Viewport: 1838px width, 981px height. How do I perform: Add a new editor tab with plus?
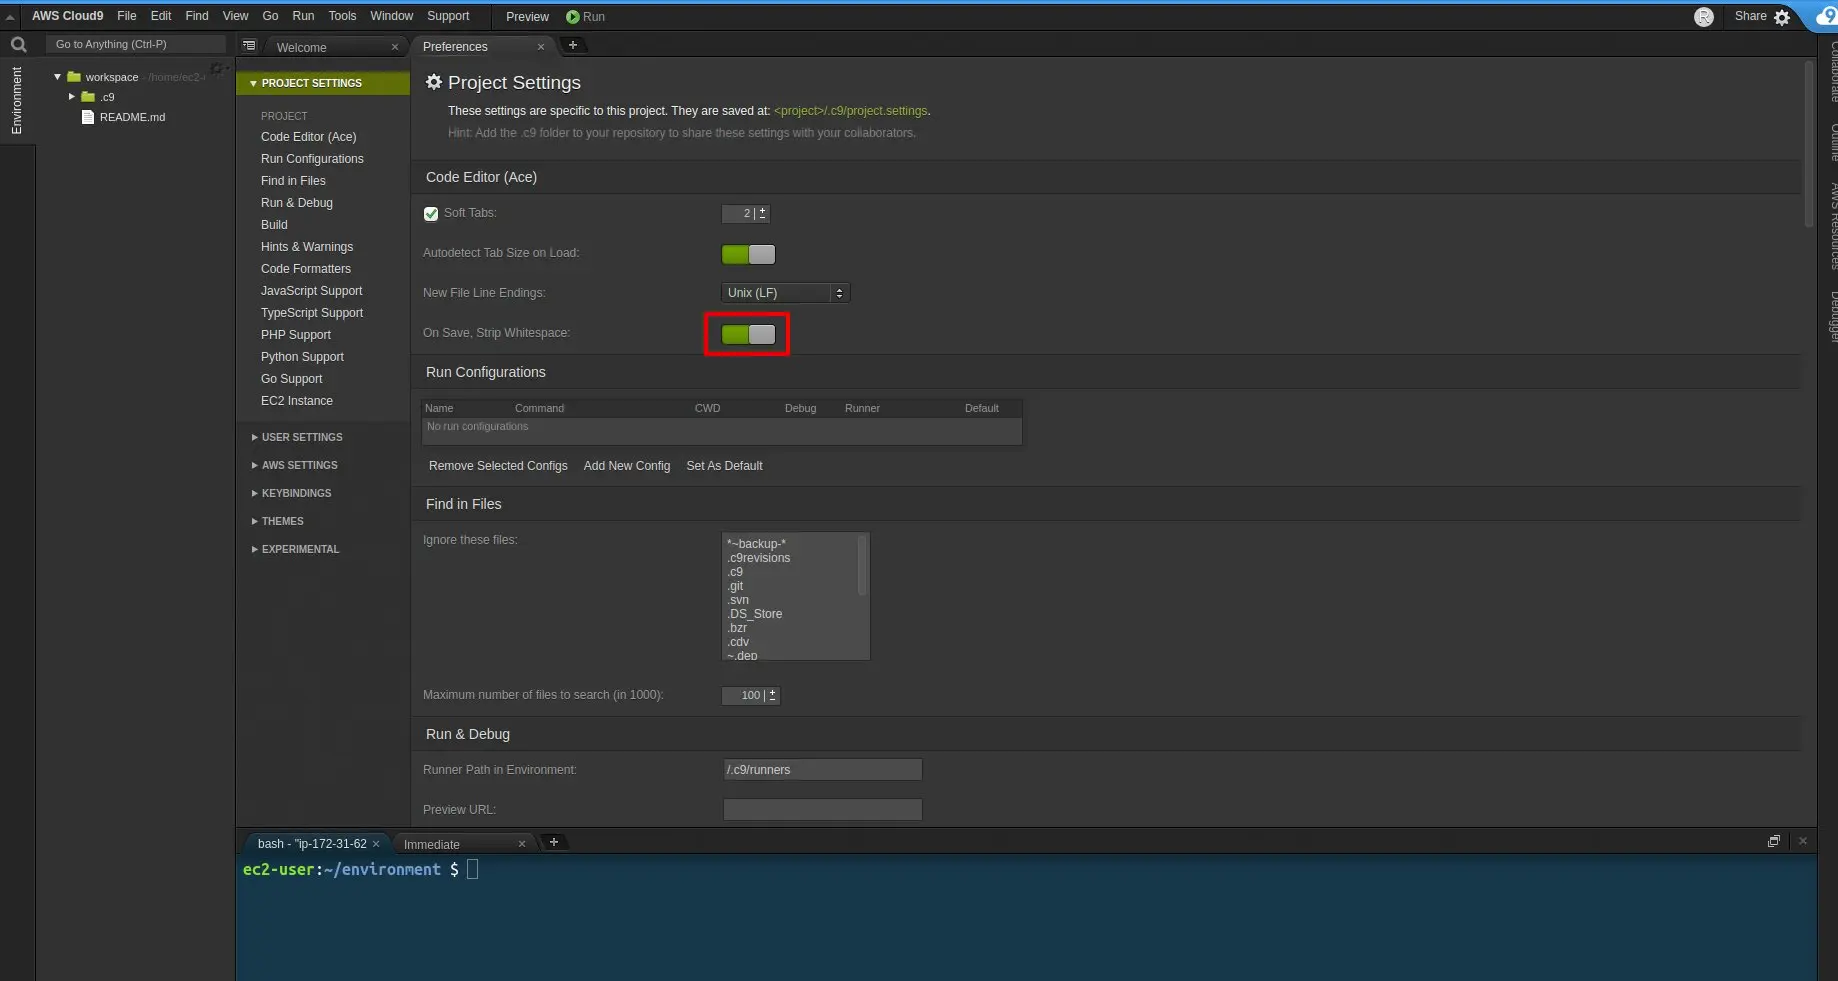pos(573,45)
